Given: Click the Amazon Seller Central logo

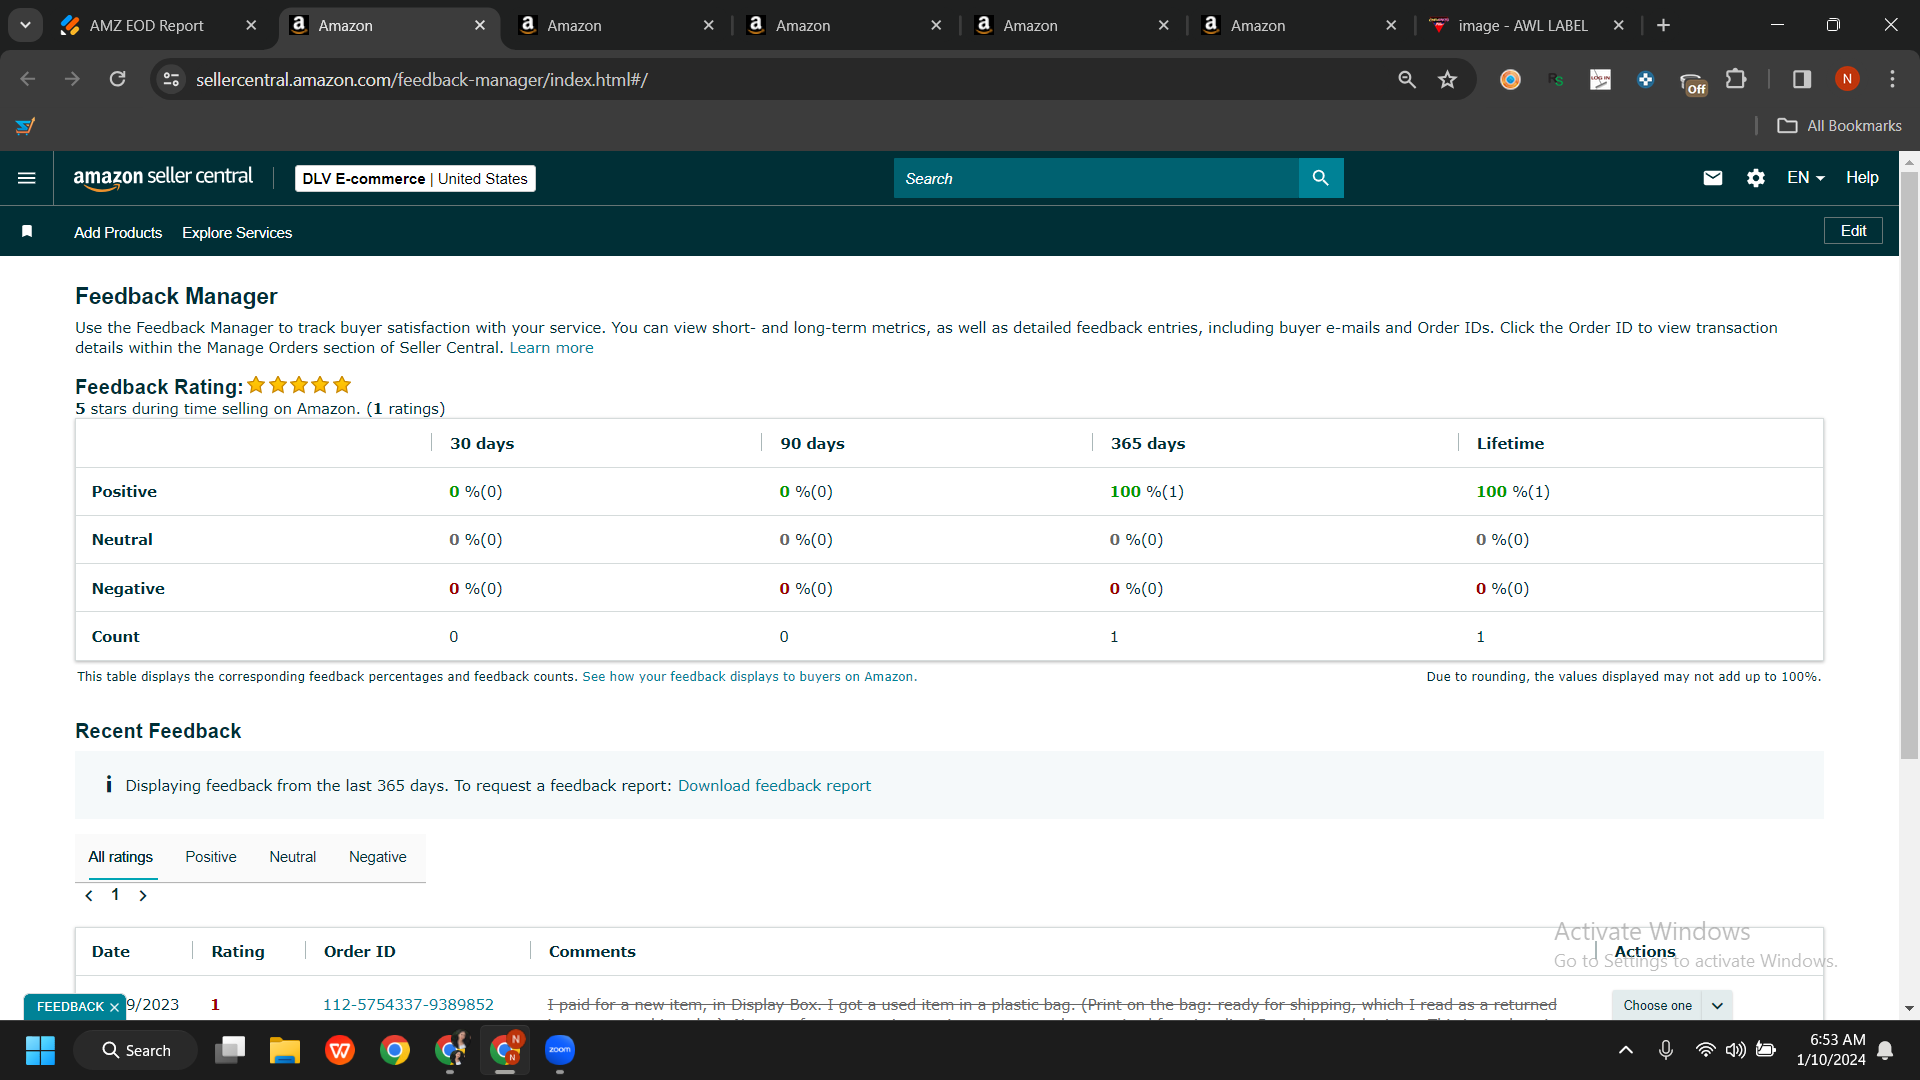Looking at the screenshot, I should pyautogui.click(x=163, y=178).
